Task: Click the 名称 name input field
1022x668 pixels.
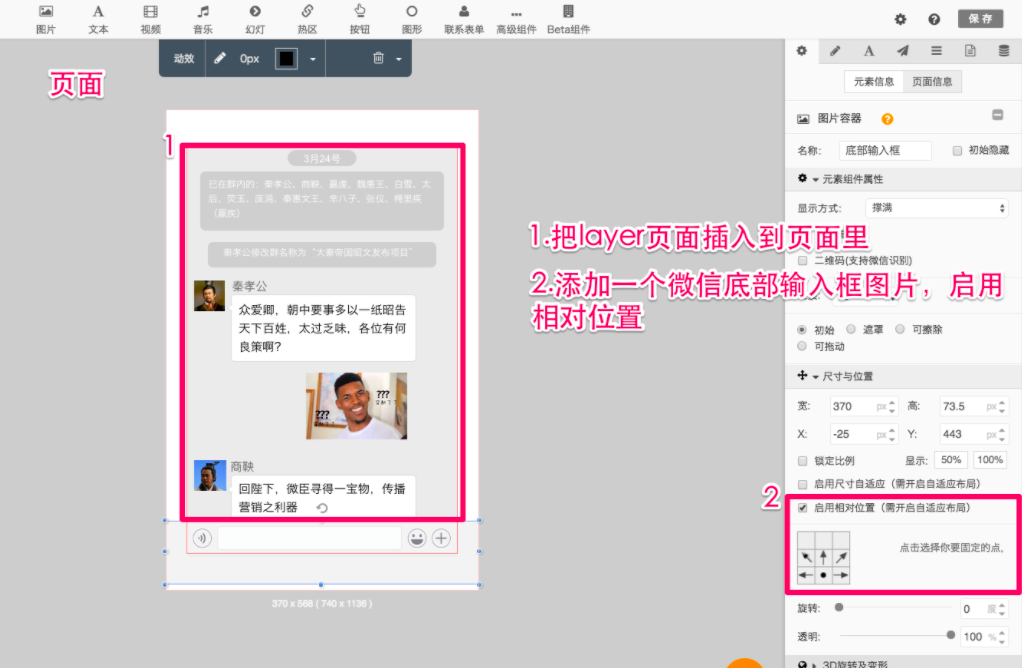Action: point(887,151)
